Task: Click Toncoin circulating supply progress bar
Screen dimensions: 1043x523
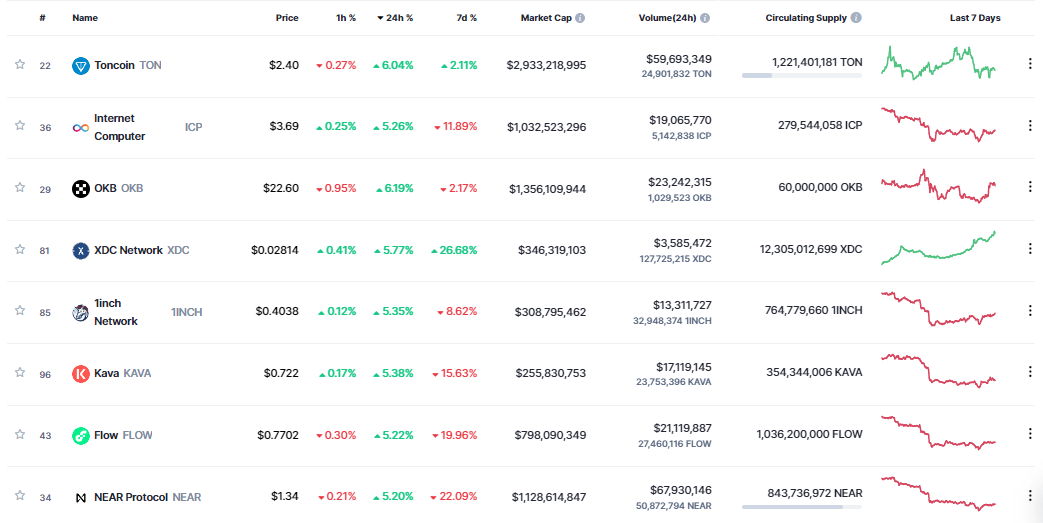Action: [802, 76]
